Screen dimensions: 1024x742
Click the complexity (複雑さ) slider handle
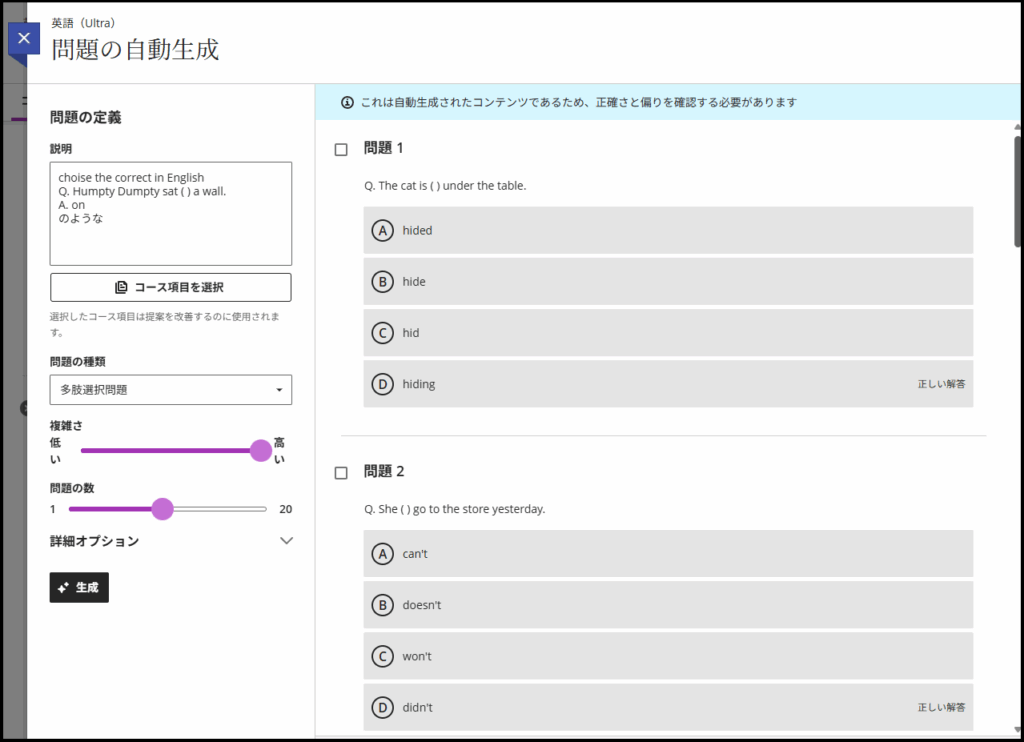(x=261, y=450)
